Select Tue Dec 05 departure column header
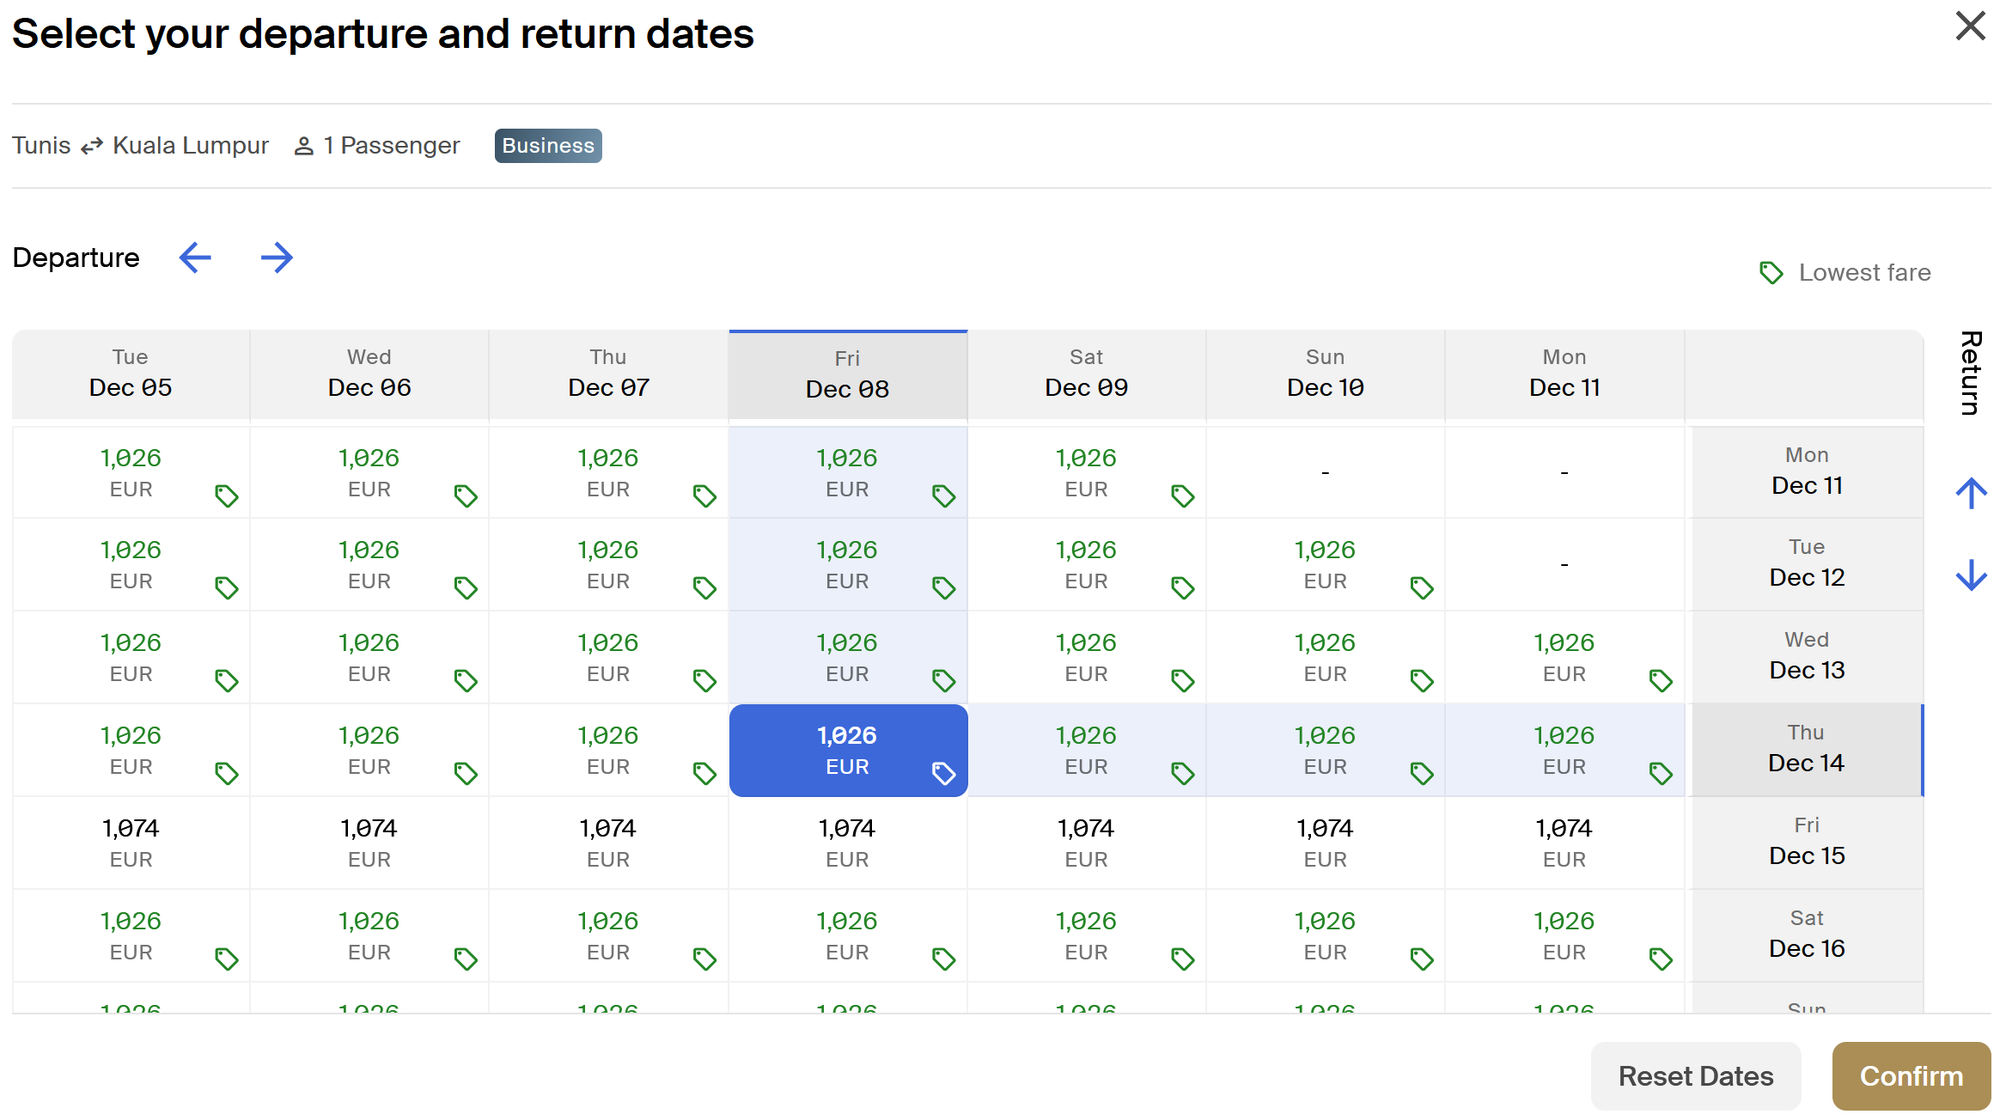Screen dimensions: 2000x1119 [130, 374]
